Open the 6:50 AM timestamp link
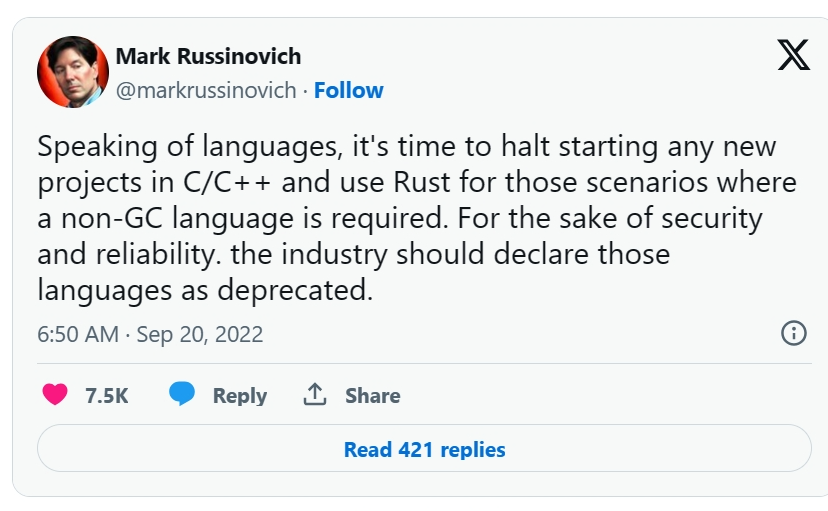 click(x=78, y=334)
